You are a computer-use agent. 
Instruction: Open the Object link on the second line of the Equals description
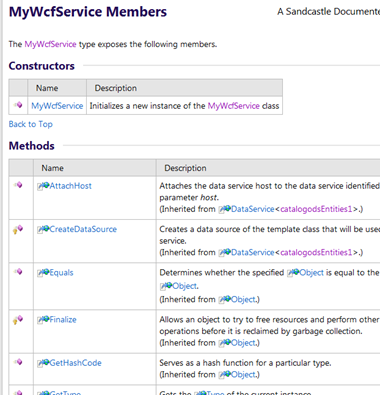(184, 286)
